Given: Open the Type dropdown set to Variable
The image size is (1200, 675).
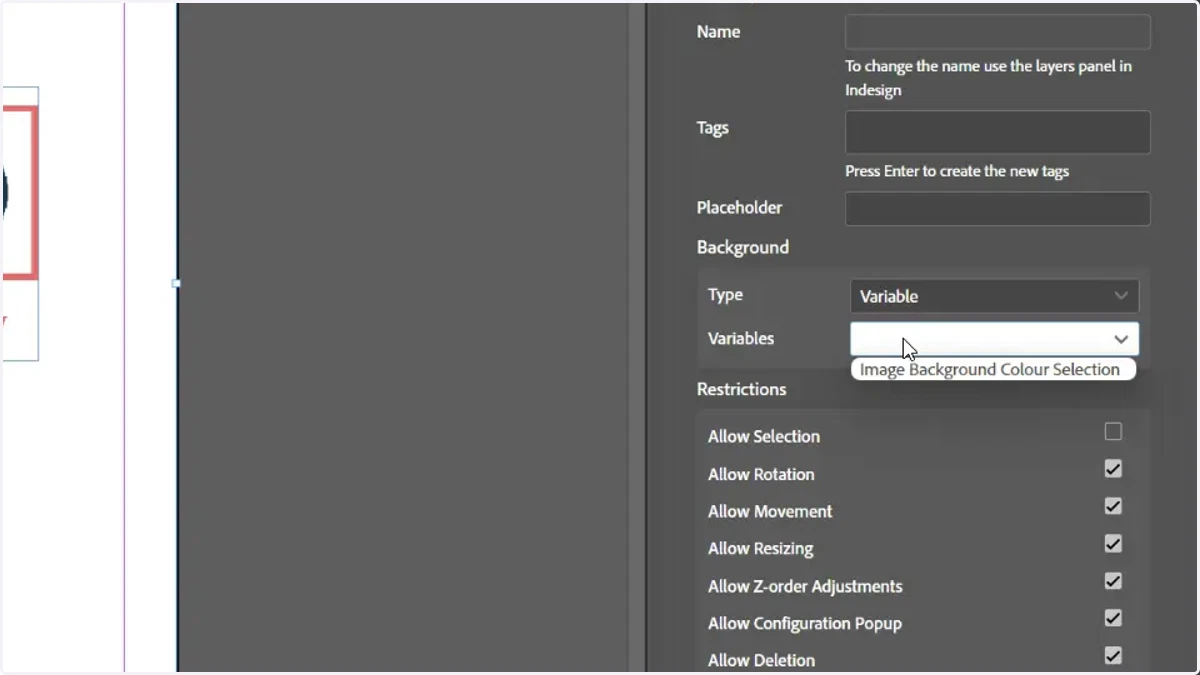Looking at the screenshot, I should click(994, 296).
